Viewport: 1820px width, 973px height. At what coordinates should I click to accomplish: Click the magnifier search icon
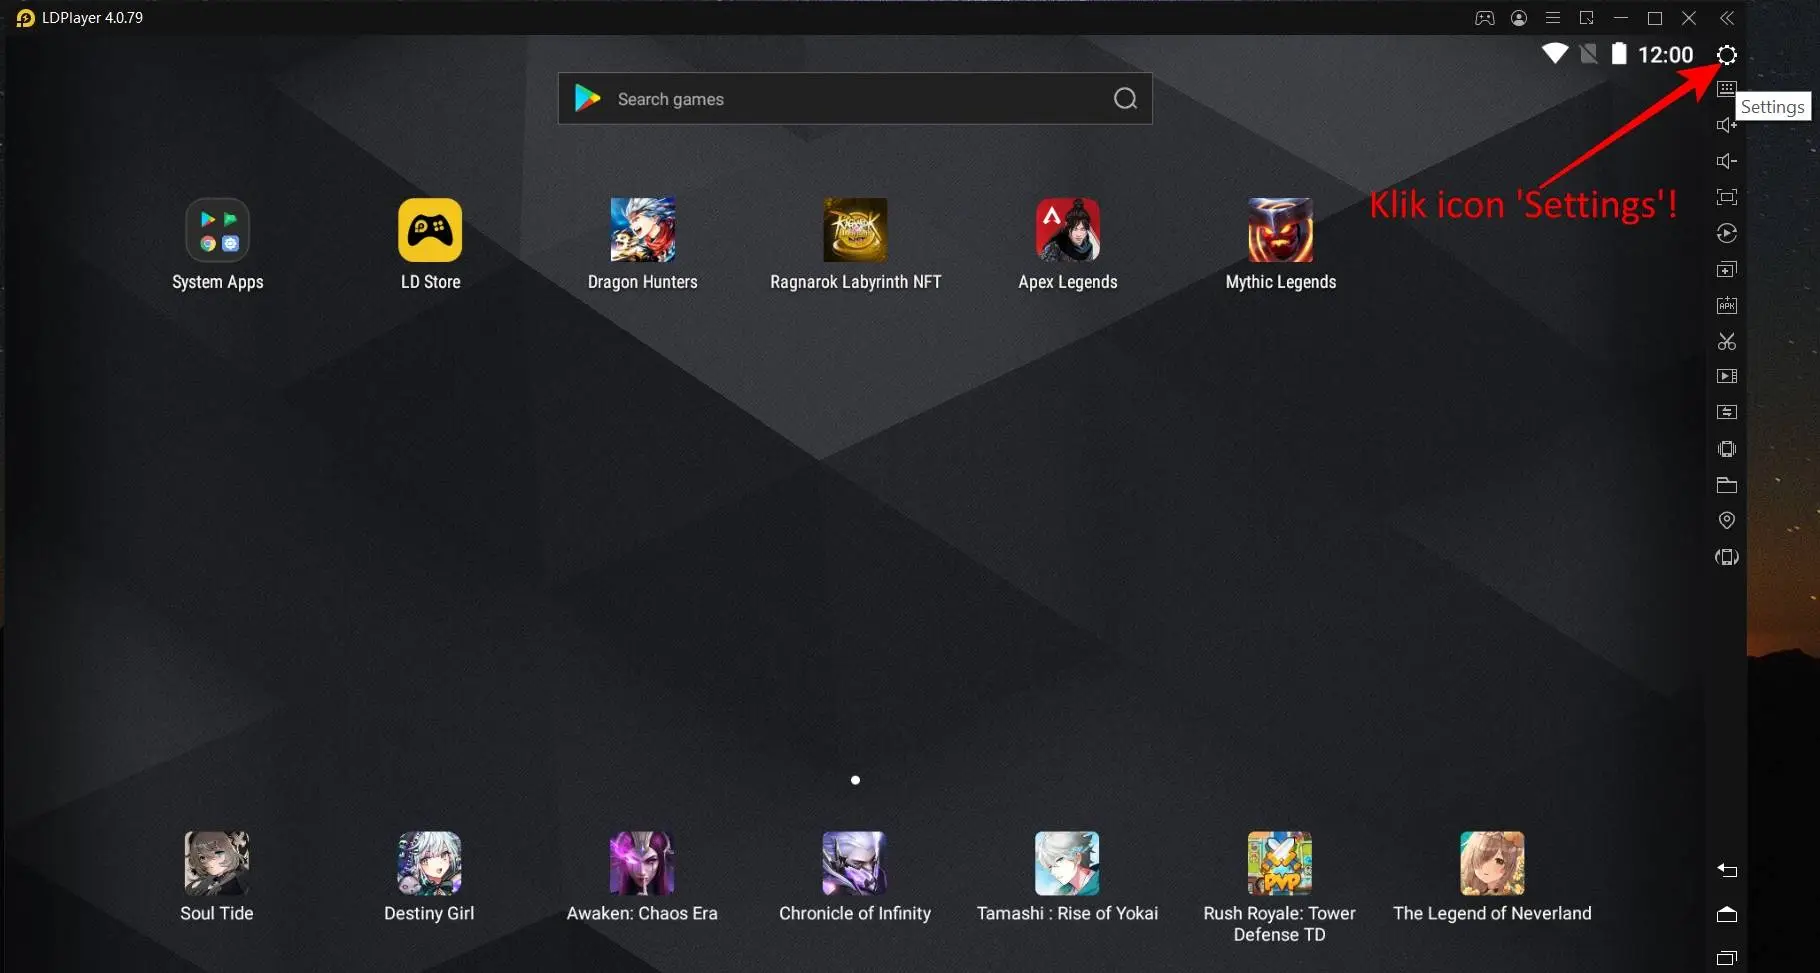[x=1125, y=98]
